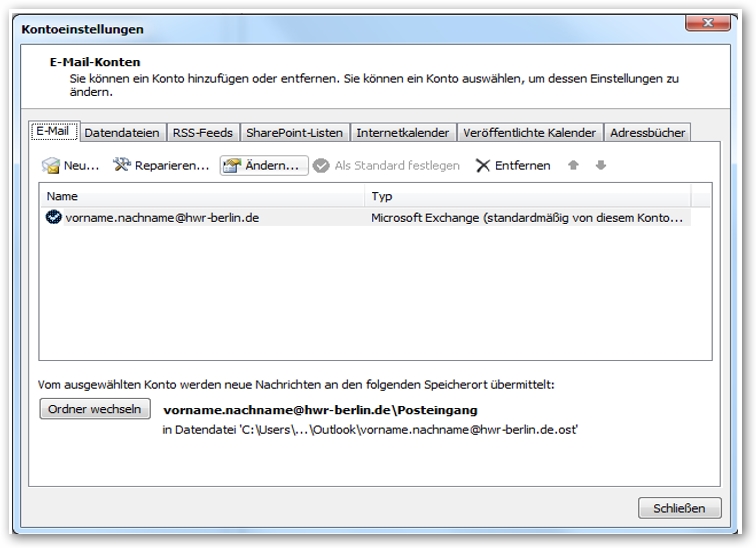The height and width of the screenshot is (548, 756).
Task: Click the E-Mail-Konten heading
Action: click(95, 62)
